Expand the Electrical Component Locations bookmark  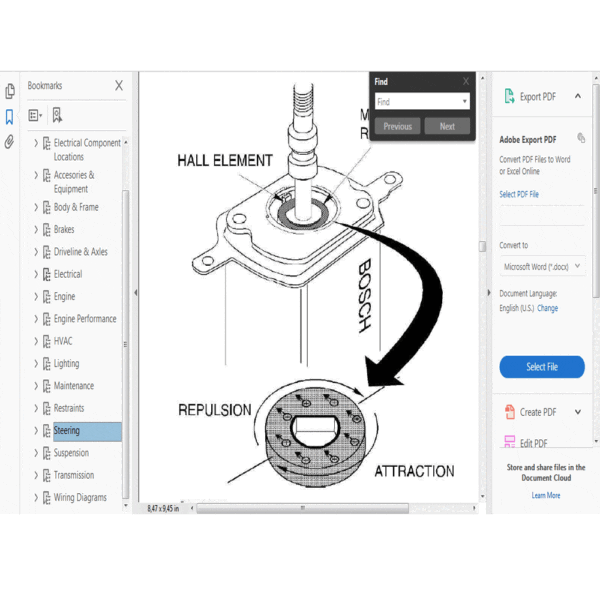(x=36, y=143)
